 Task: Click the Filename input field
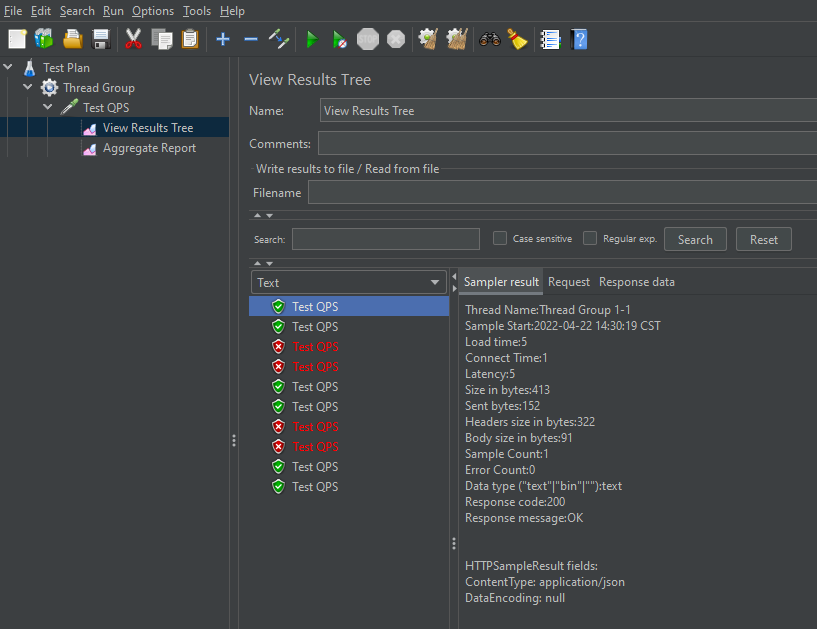click(x=562, y=192)
